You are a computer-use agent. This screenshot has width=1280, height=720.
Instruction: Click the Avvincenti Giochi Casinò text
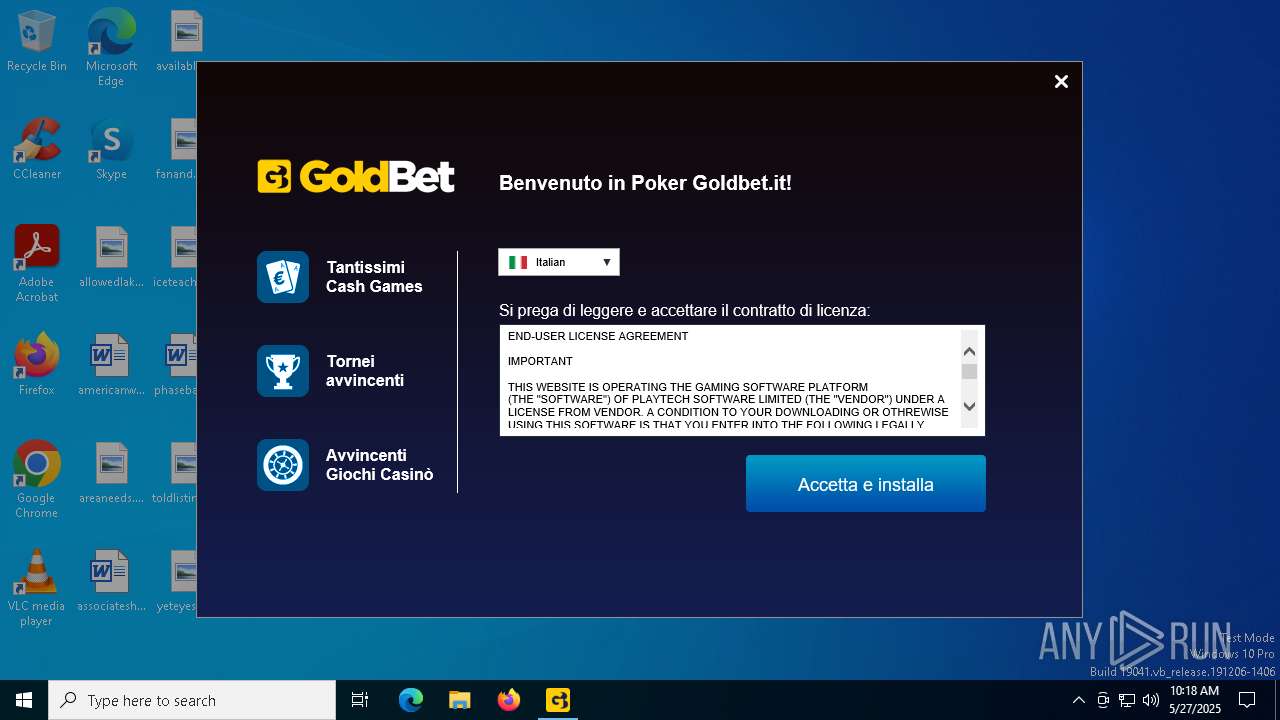380,465
